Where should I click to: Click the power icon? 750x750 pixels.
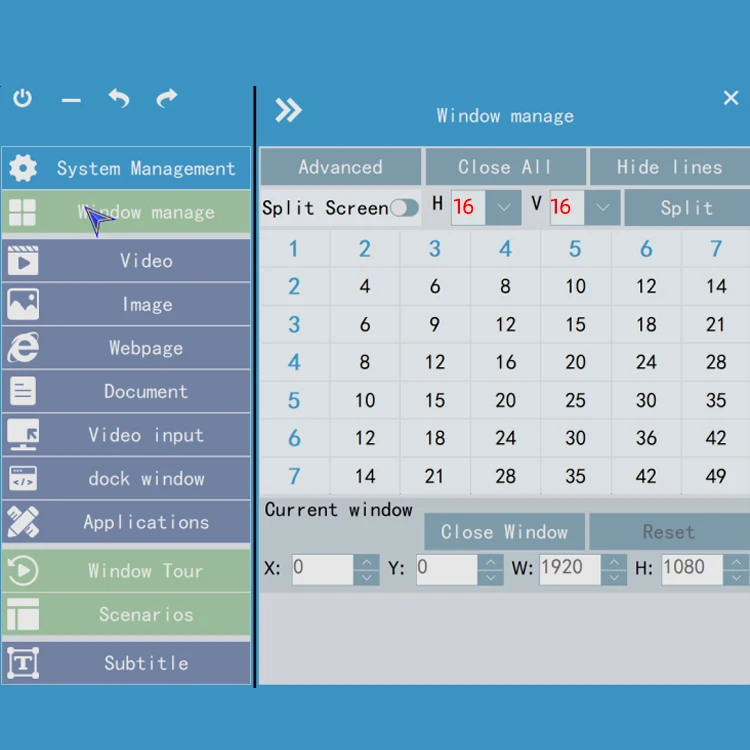coord(22,98)
